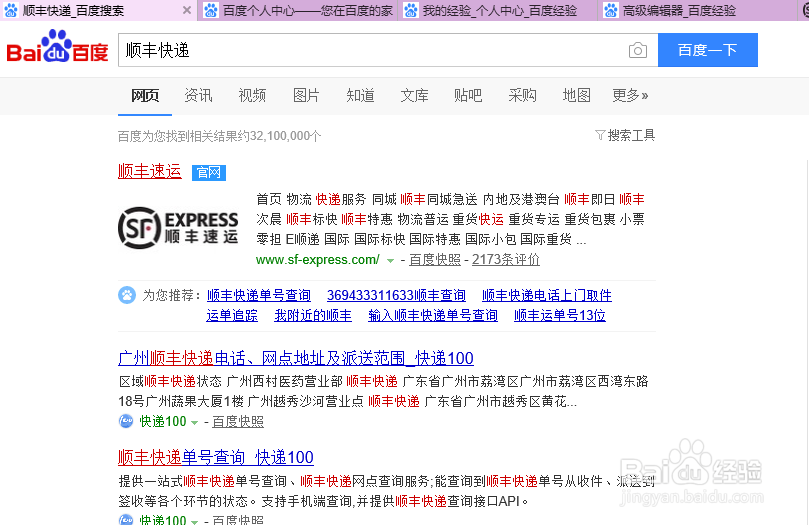Select the 视频 search category

252,95
